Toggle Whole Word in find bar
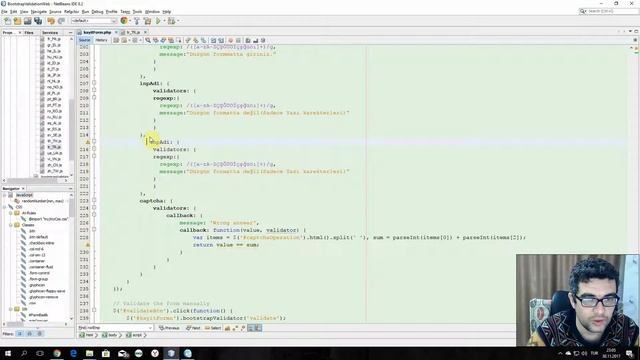 (235, 328)
